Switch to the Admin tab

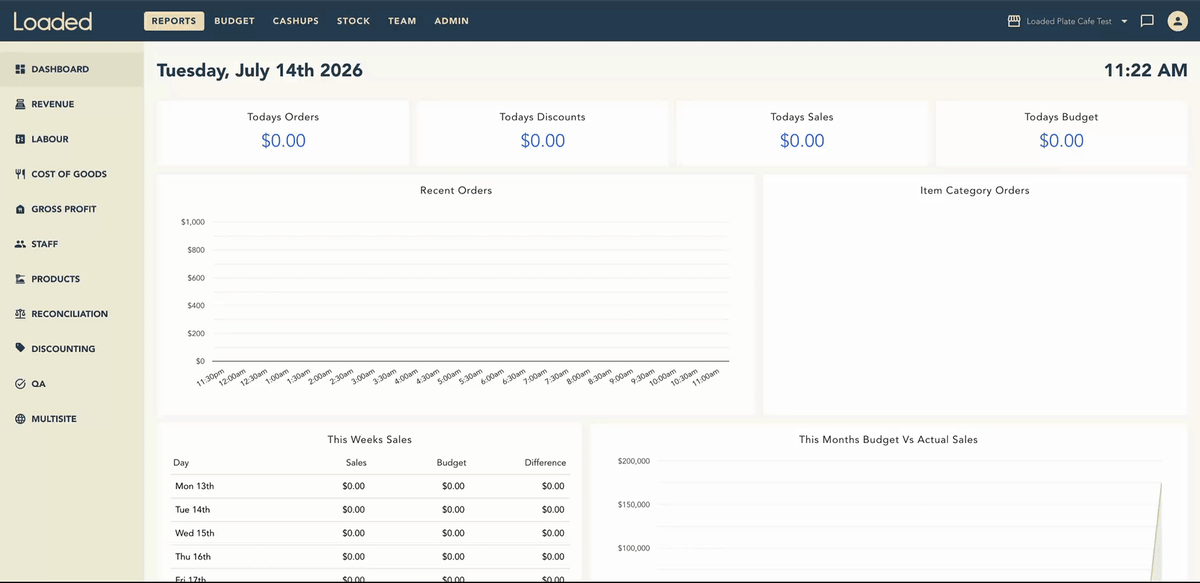[x=451, y=21]
